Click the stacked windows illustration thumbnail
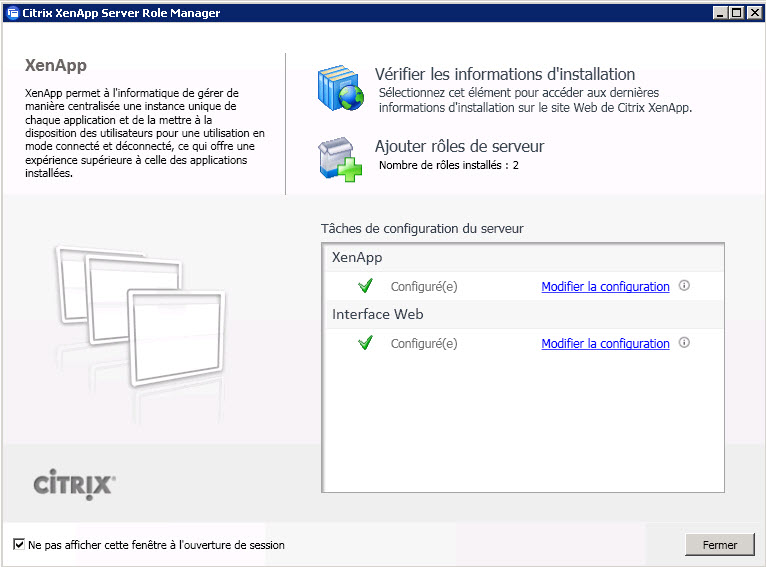 click(x=141, y=316)
